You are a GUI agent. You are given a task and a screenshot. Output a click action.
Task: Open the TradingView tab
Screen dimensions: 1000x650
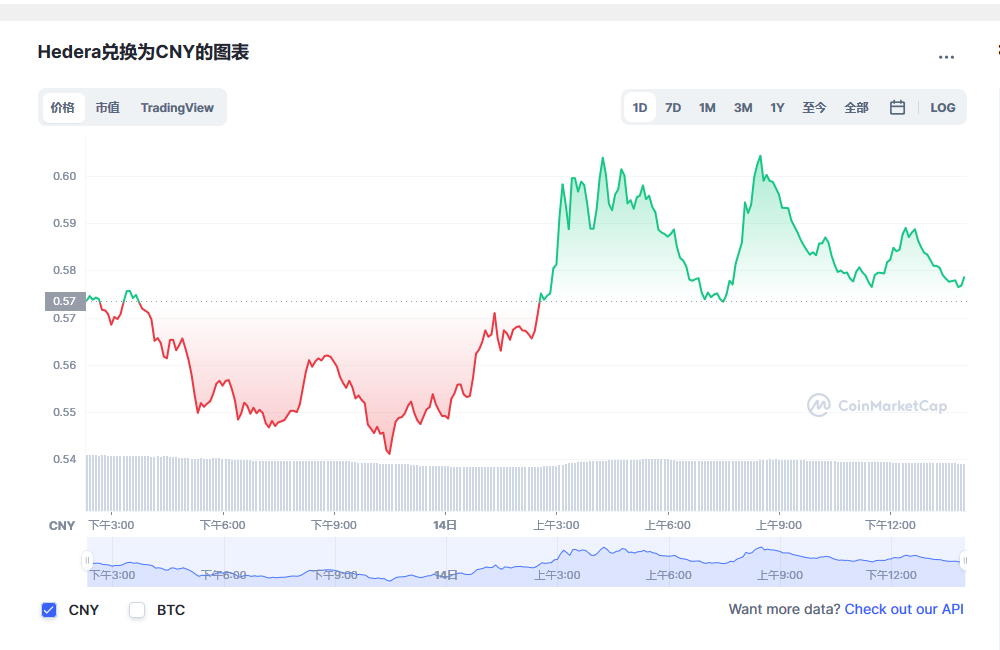coord(177,107)
